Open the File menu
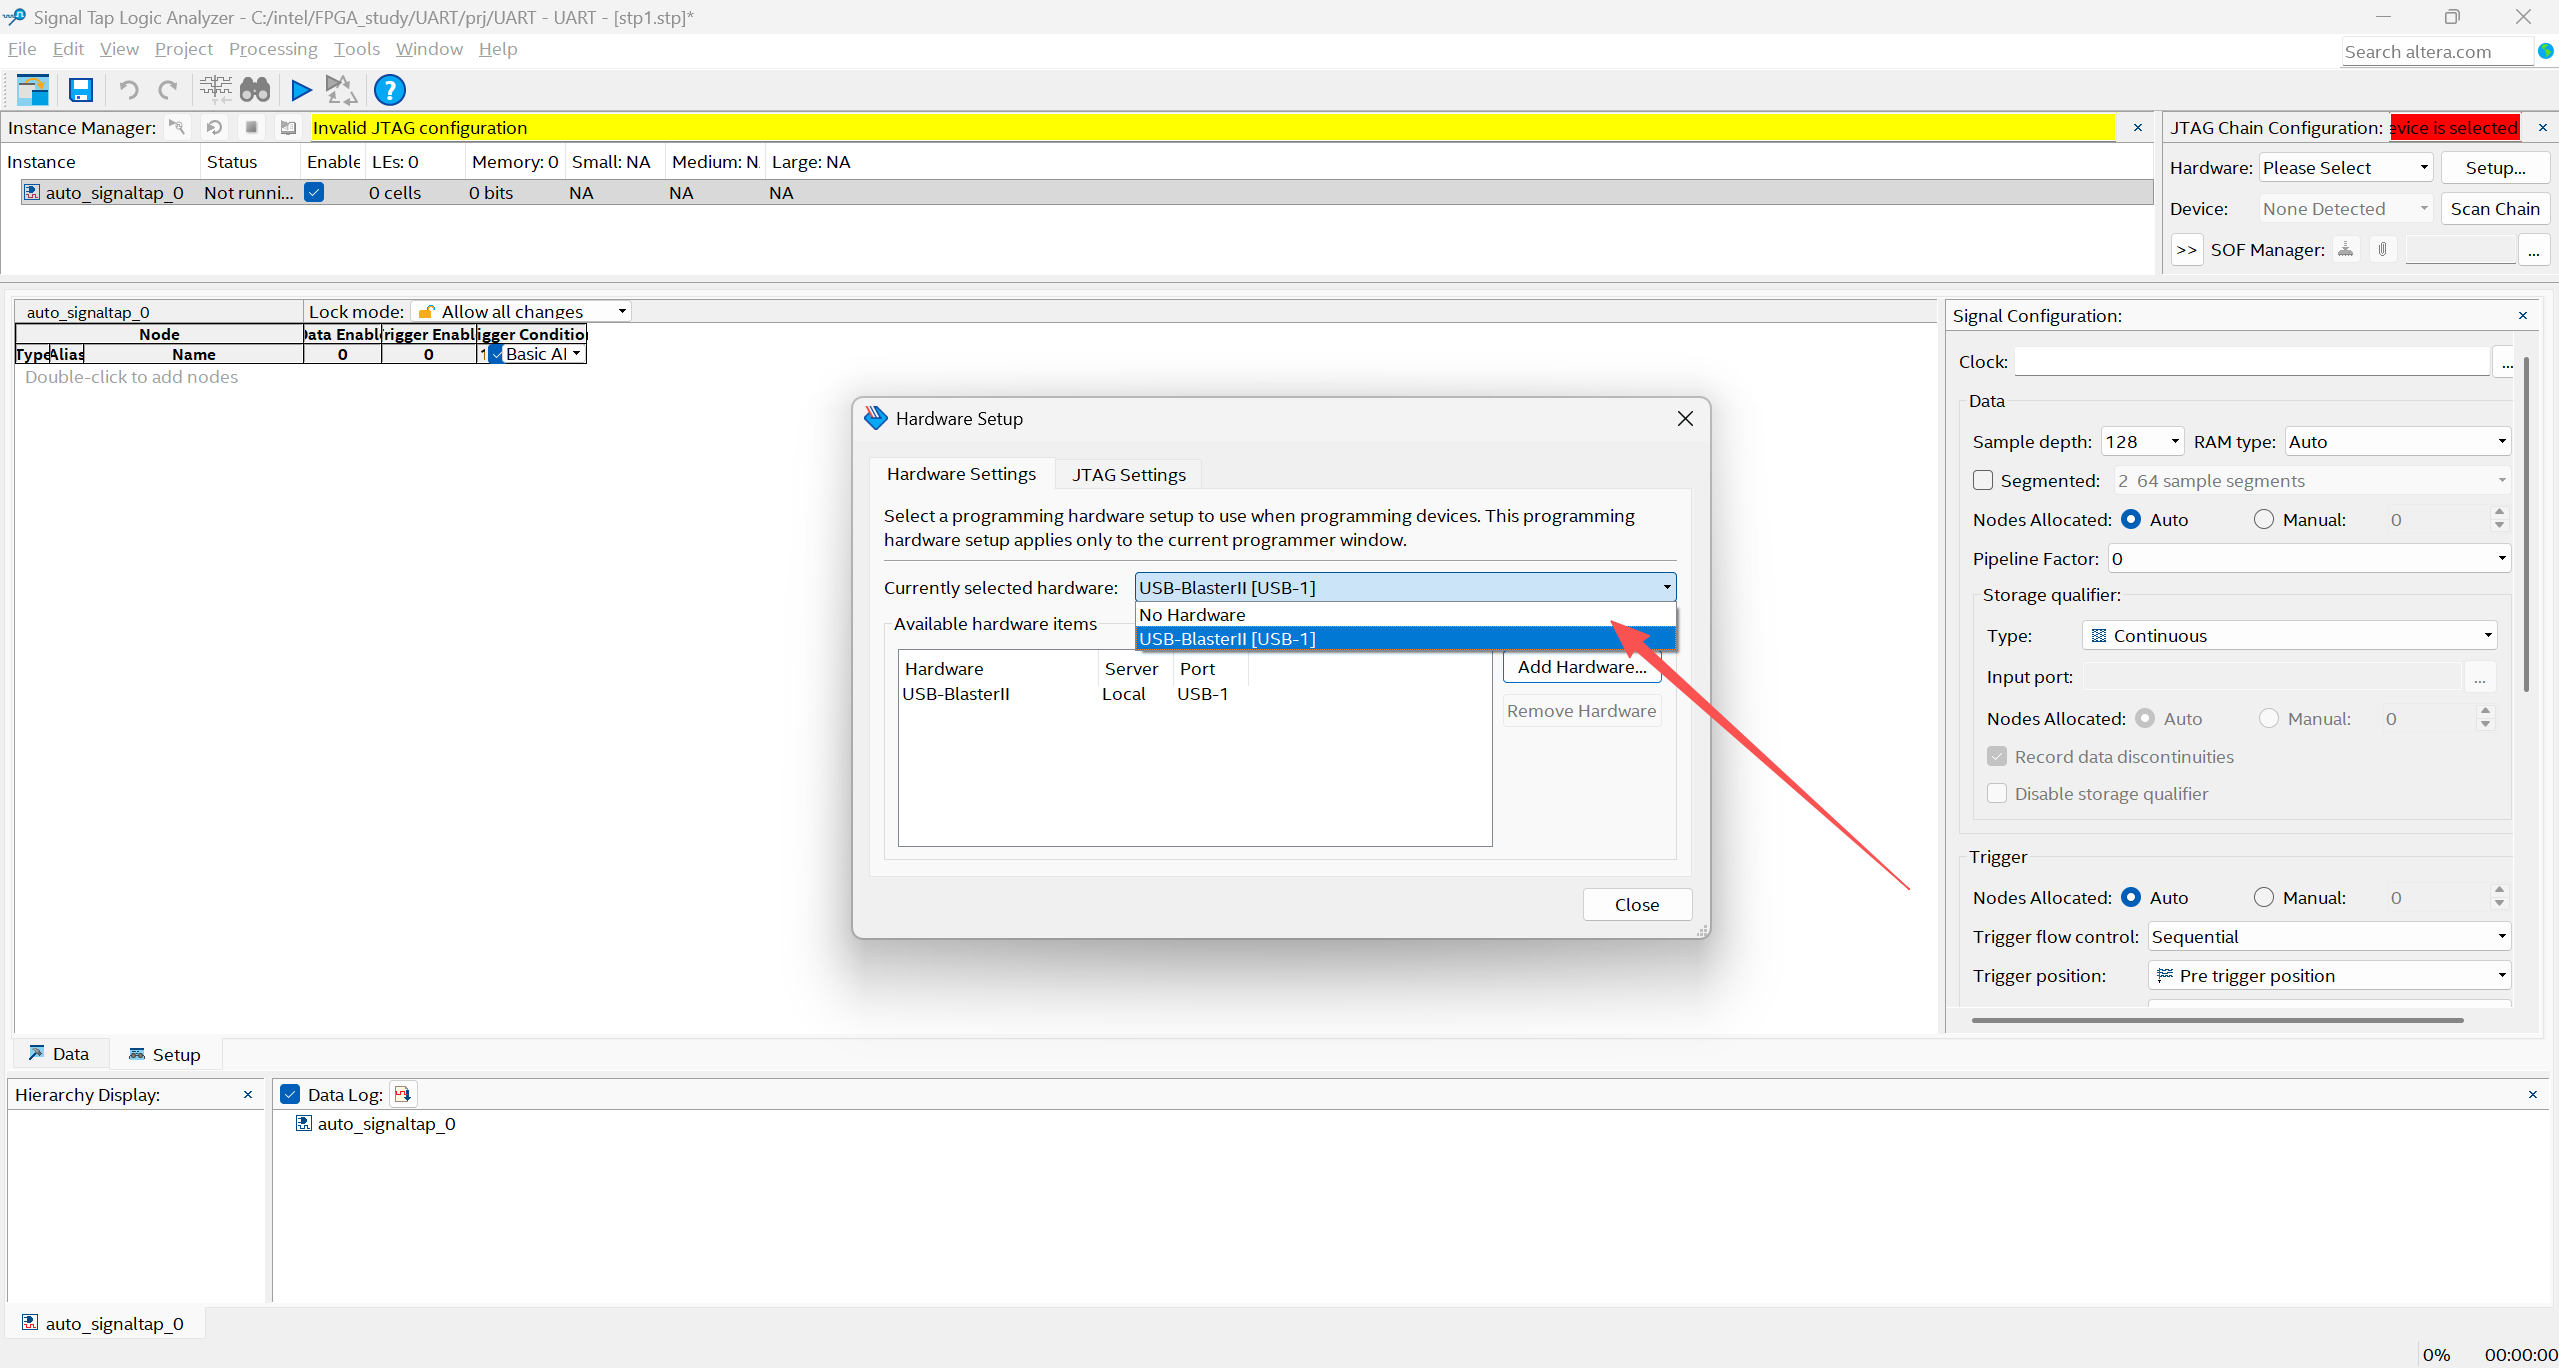 tap(22, 49)
